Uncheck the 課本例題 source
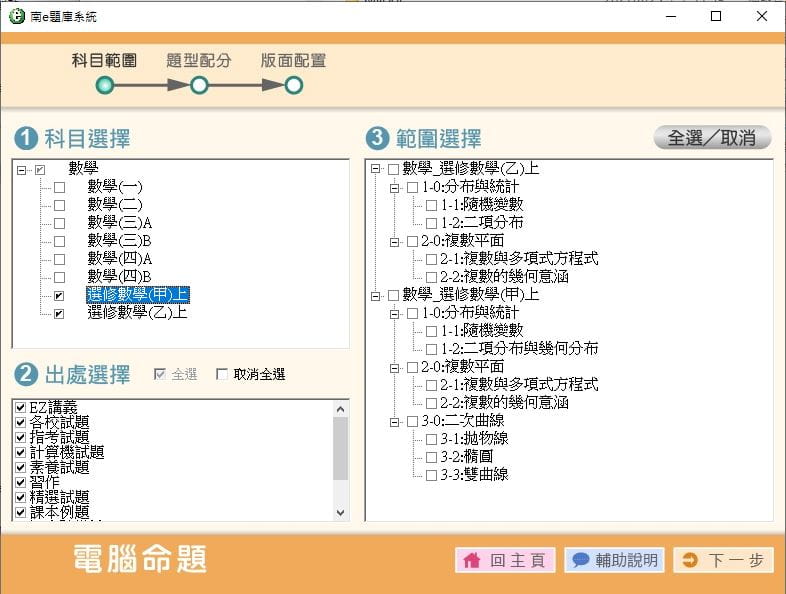This screenshot has width=786, height=594. 21,512
